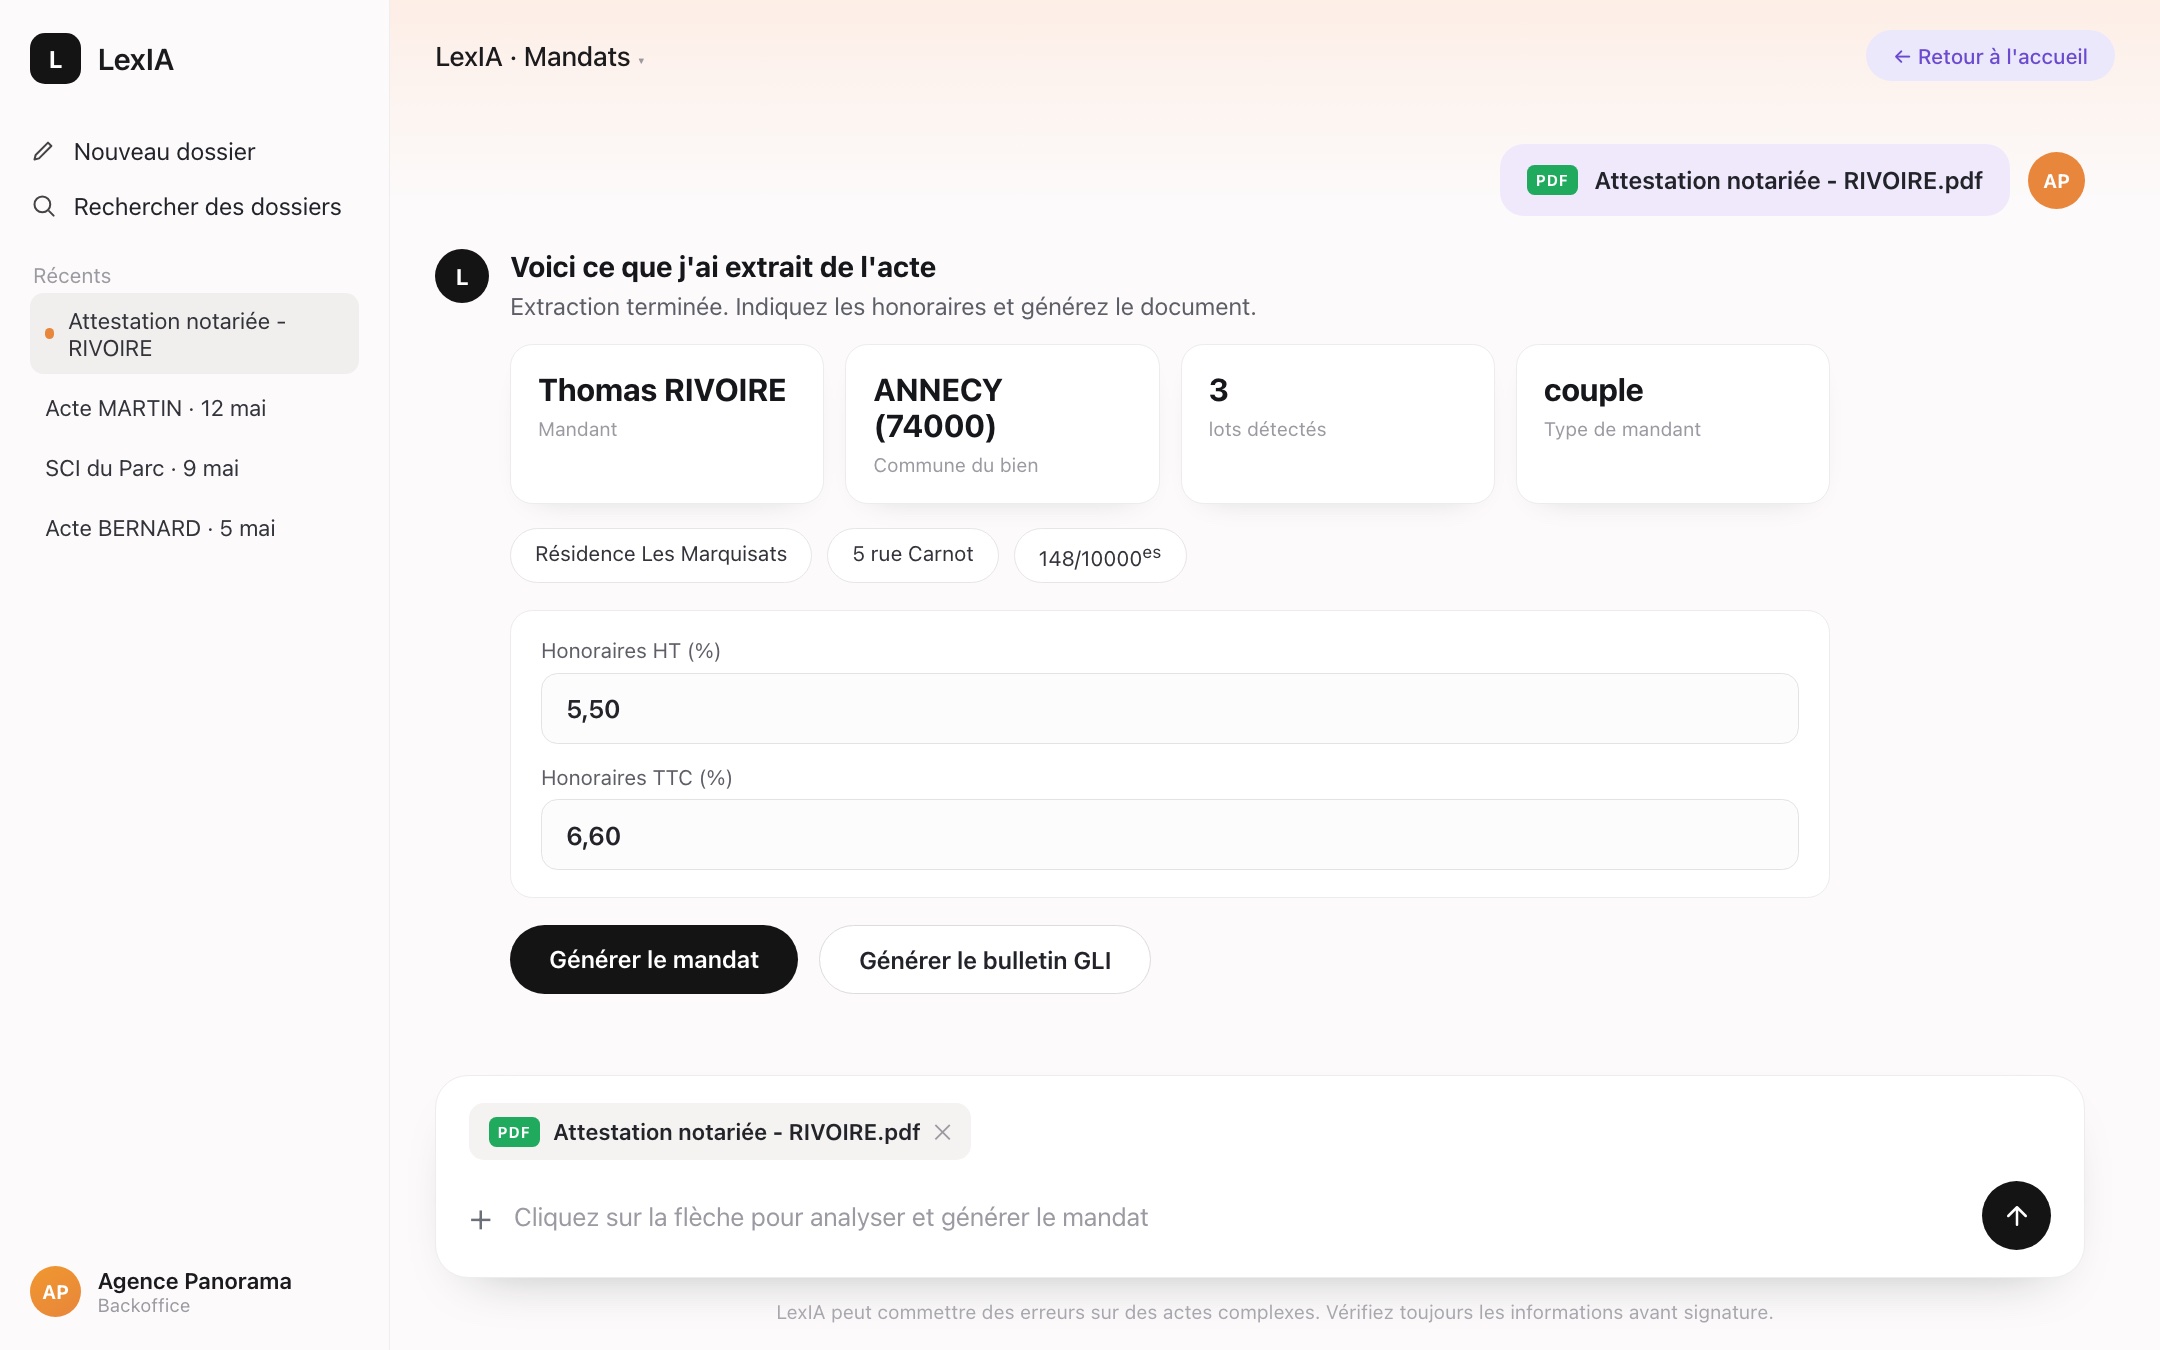Click the Honoraires TTC (%) field
The height and width of the screenshot is (1350, 2160).
pyautogui.click(x=1170, y=834)
